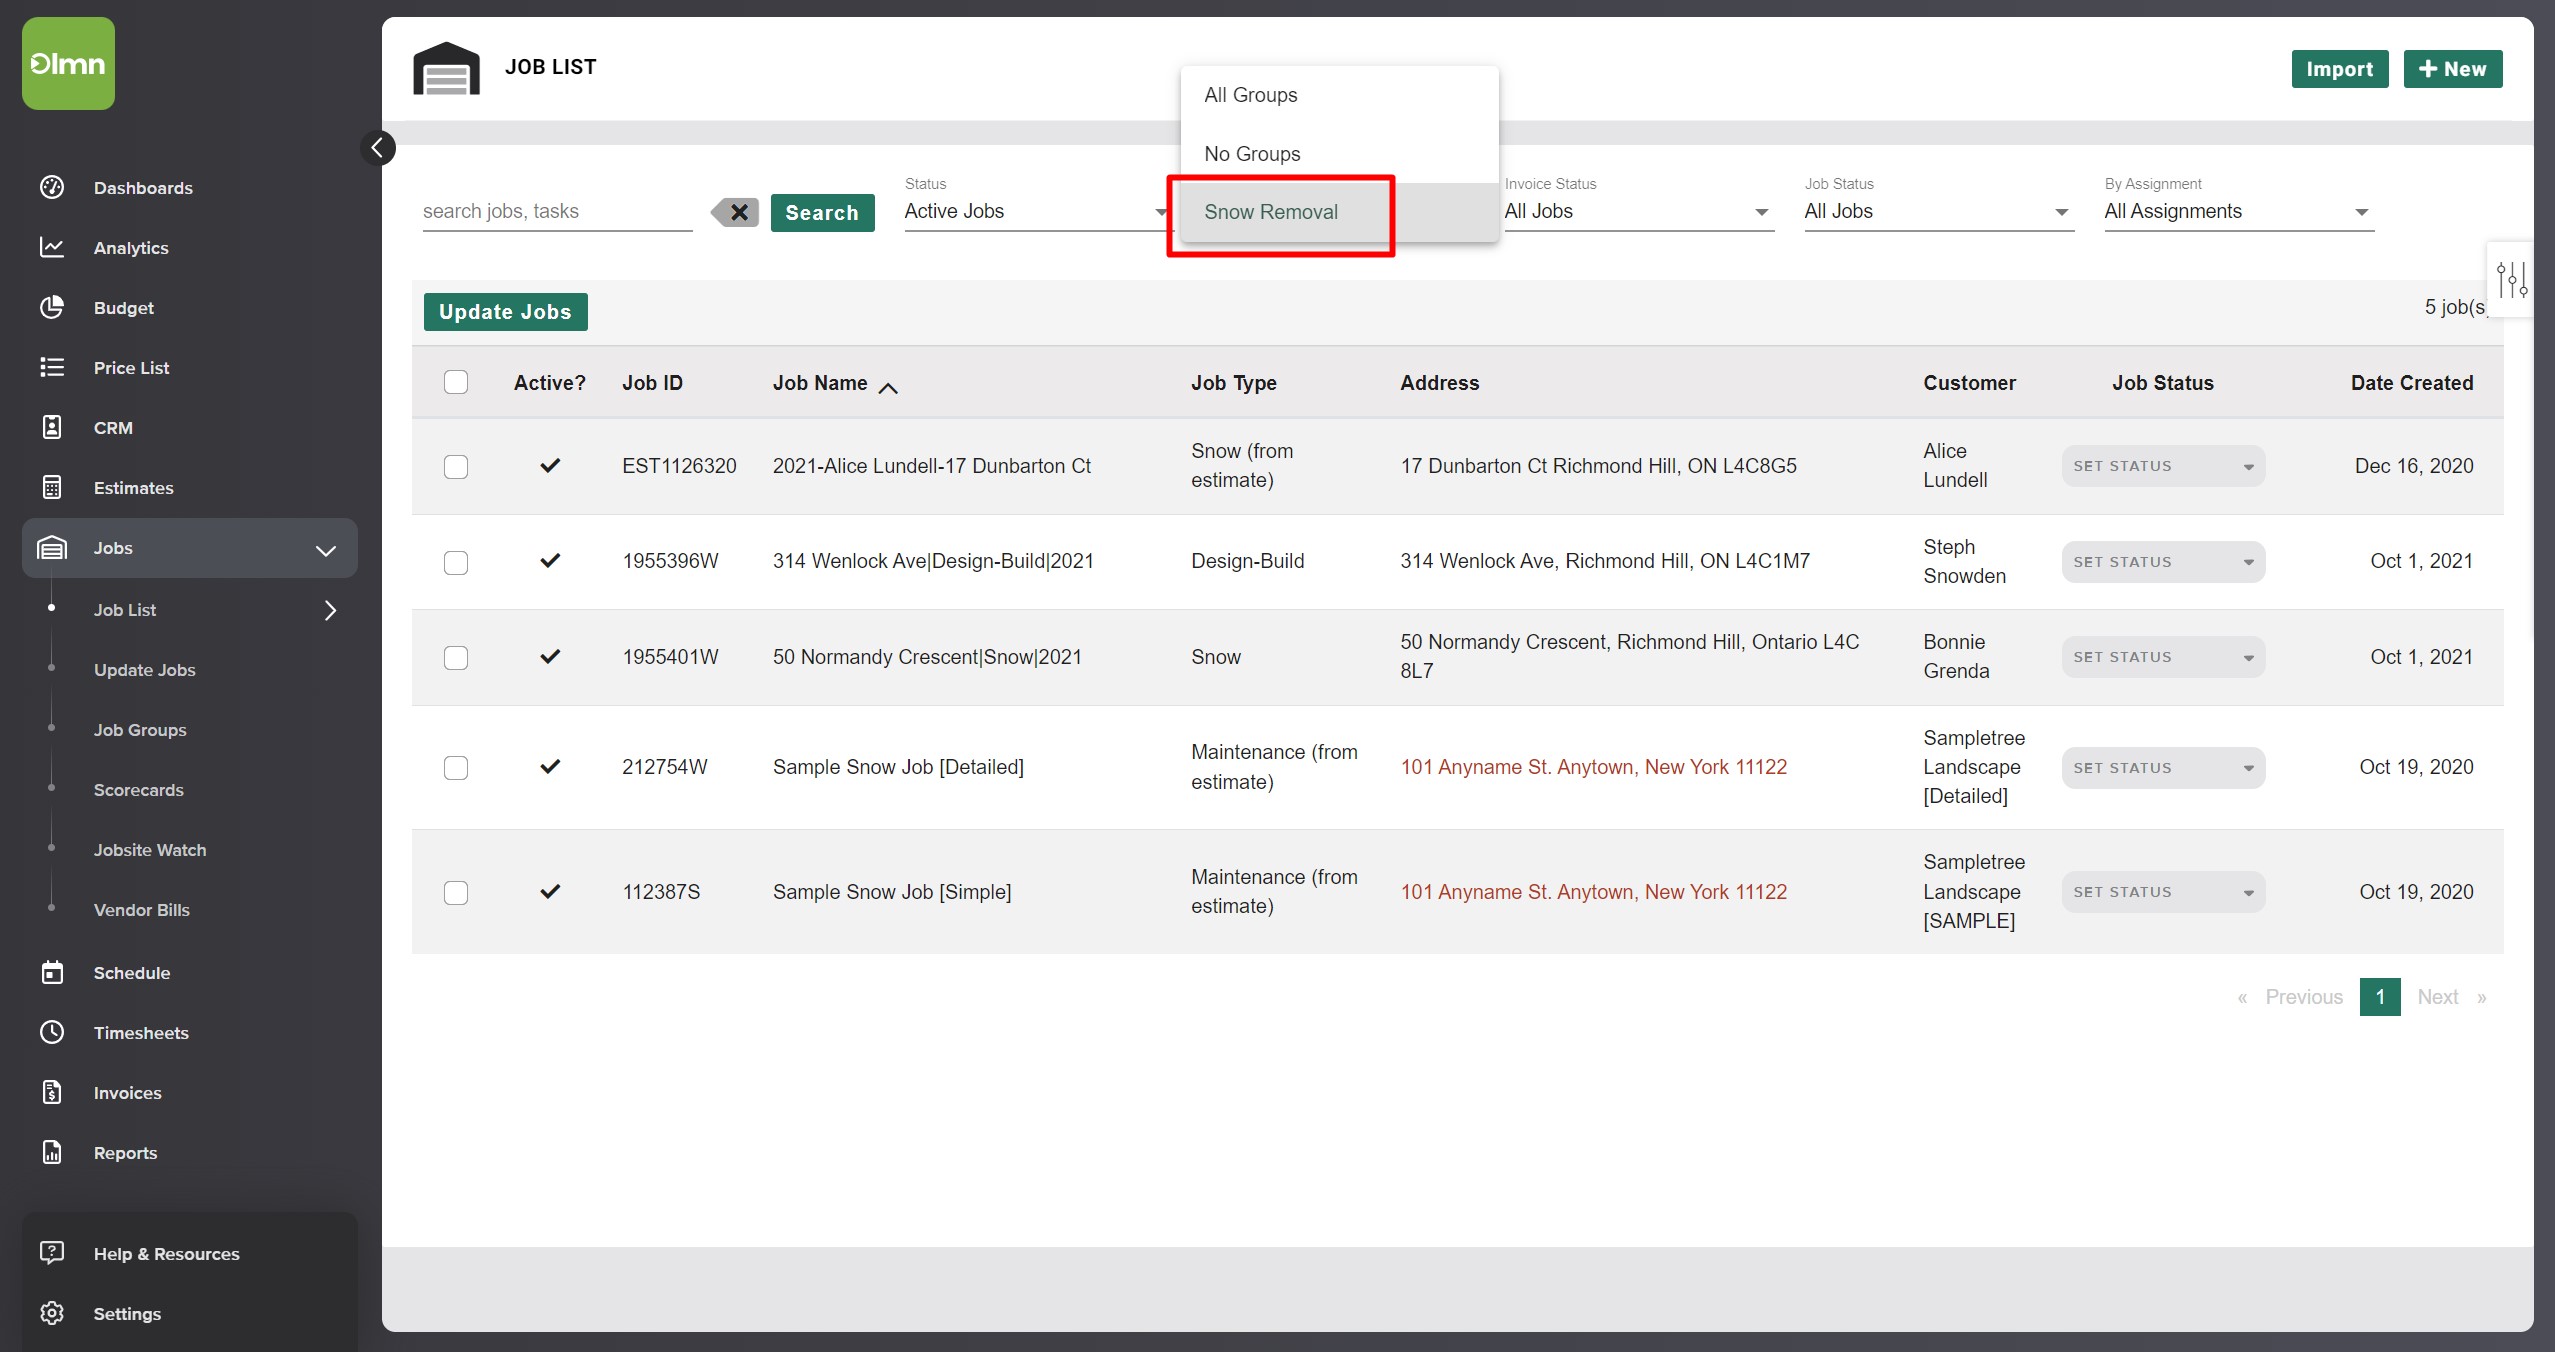Image resolution: width=2555 pixels, height=1352 pixels.
Task: Open Job Groups in sidebar
Action: point(140,730)
